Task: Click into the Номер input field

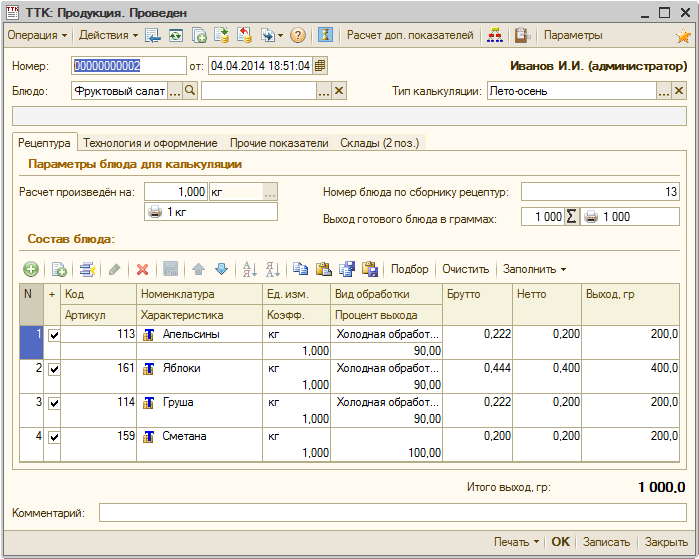Action: (128, 66)
